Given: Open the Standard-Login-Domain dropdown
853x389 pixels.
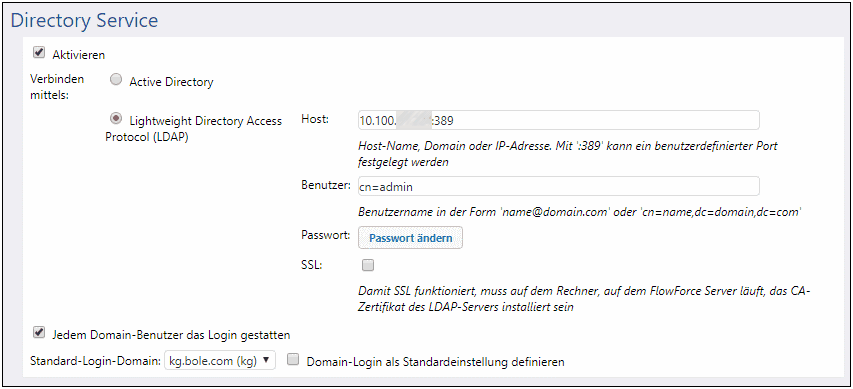Looking at the screenshot, I should click(x=220, y=360).
